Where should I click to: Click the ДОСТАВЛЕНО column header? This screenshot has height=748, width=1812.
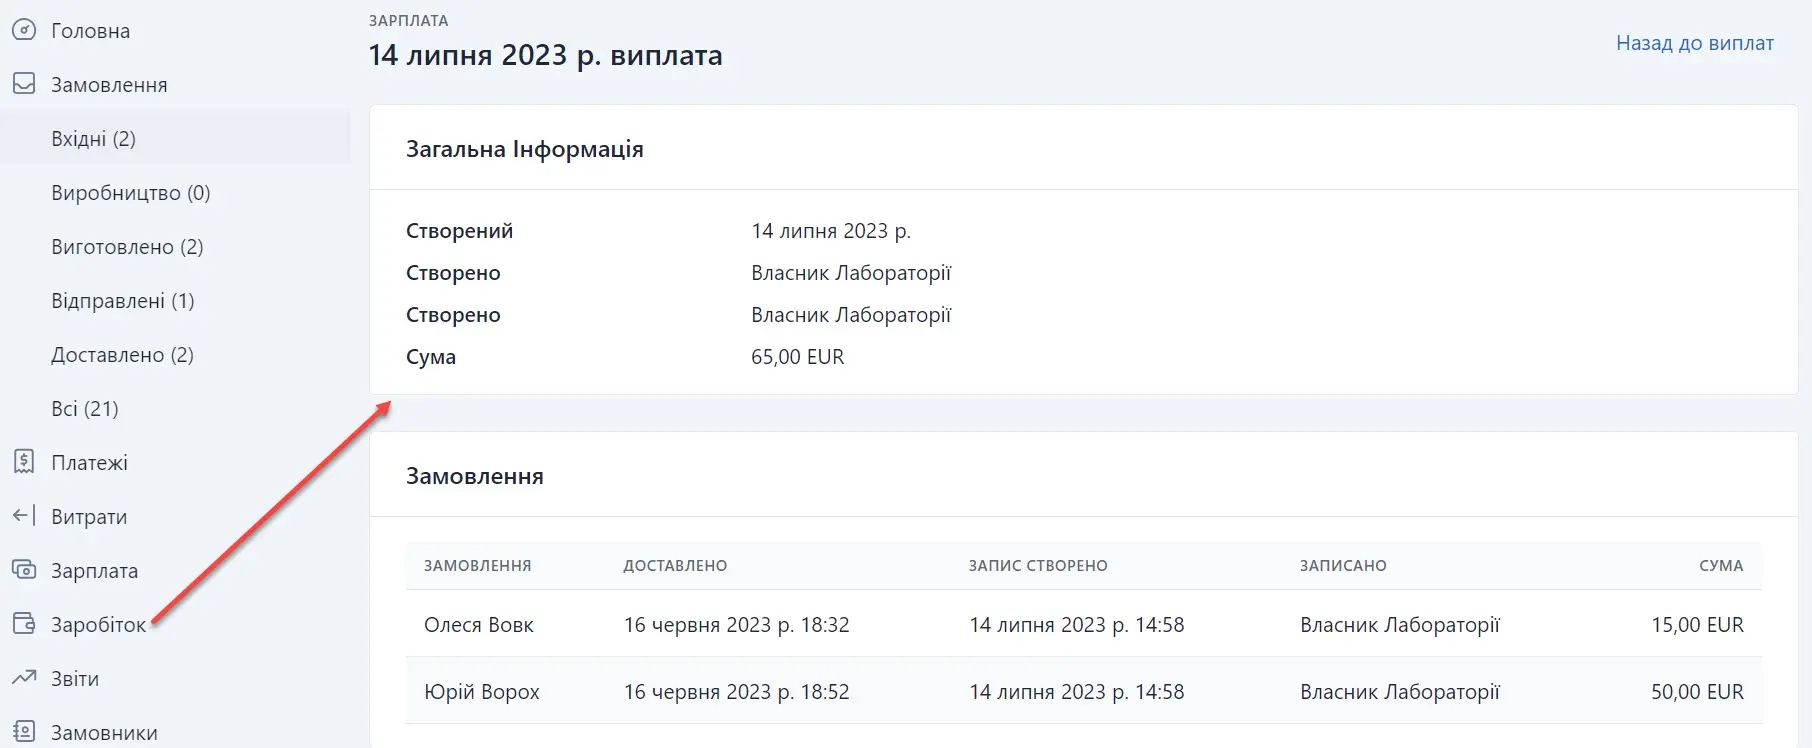point(675,566)
